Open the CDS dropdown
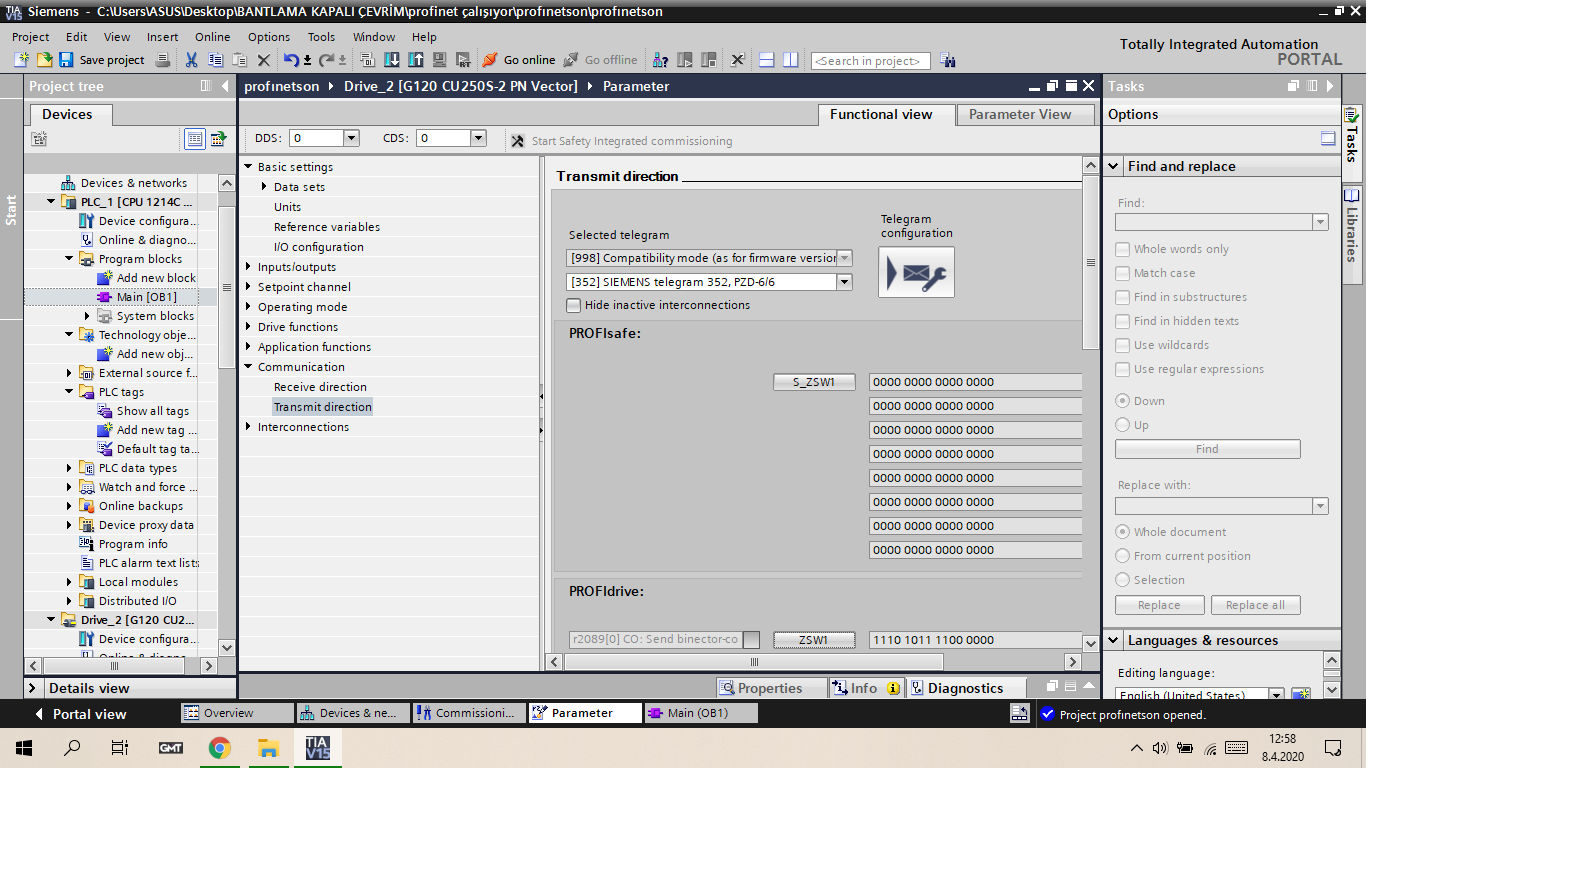This screenshot has height=882, width=1574. coord(478,138)
